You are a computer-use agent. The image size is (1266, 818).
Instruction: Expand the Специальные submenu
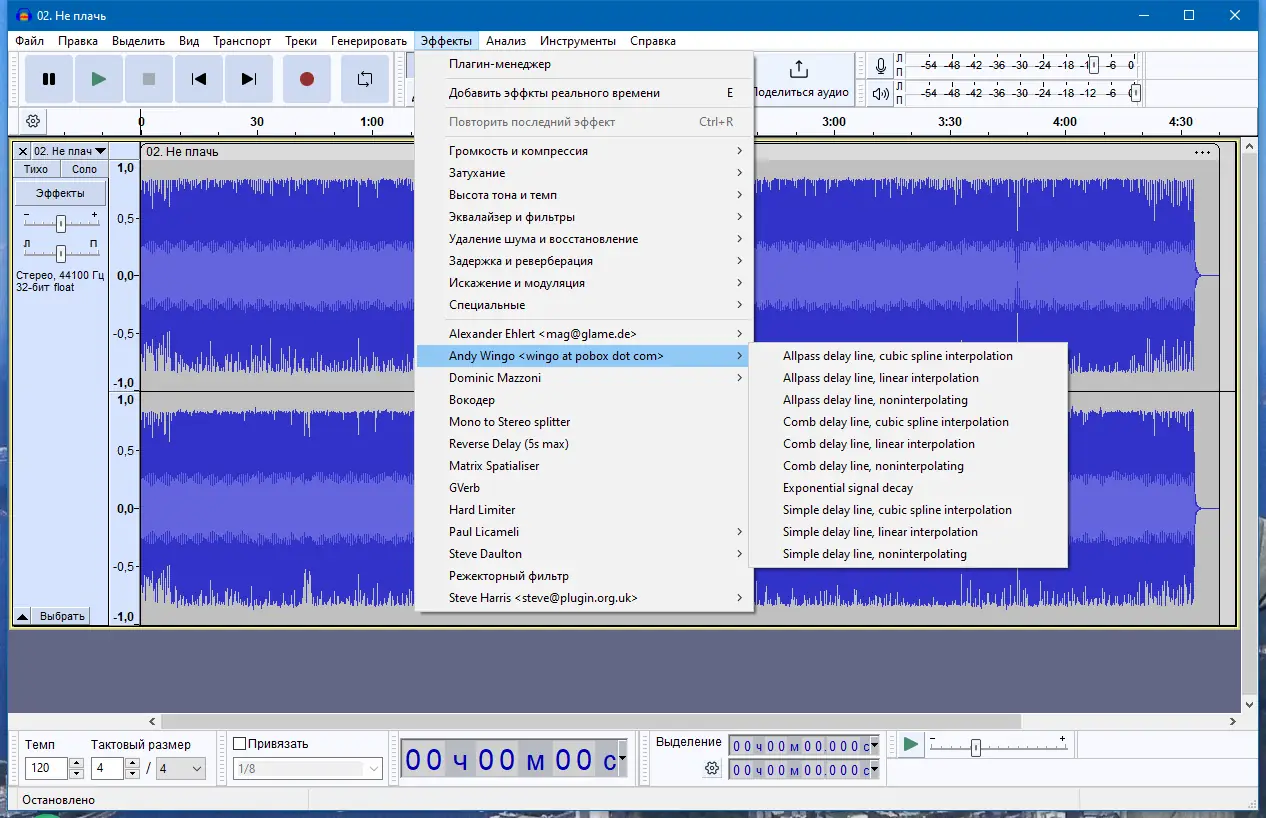(x=584, y=305)
